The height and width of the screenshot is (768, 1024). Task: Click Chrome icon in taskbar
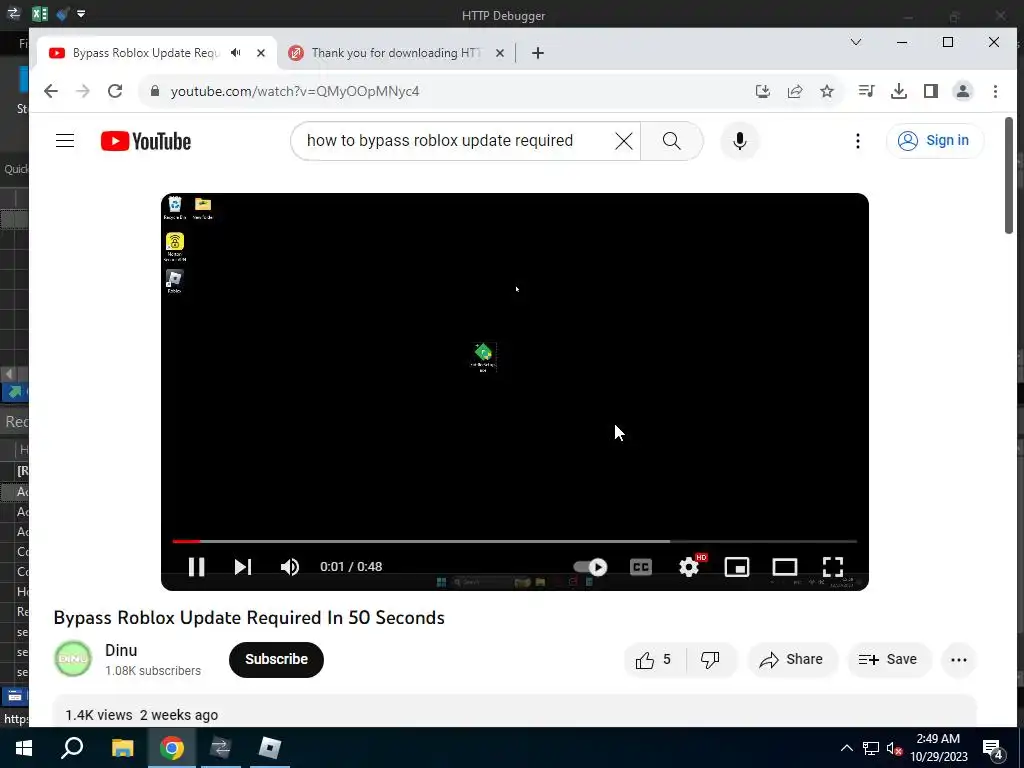[x=172, y=748]
